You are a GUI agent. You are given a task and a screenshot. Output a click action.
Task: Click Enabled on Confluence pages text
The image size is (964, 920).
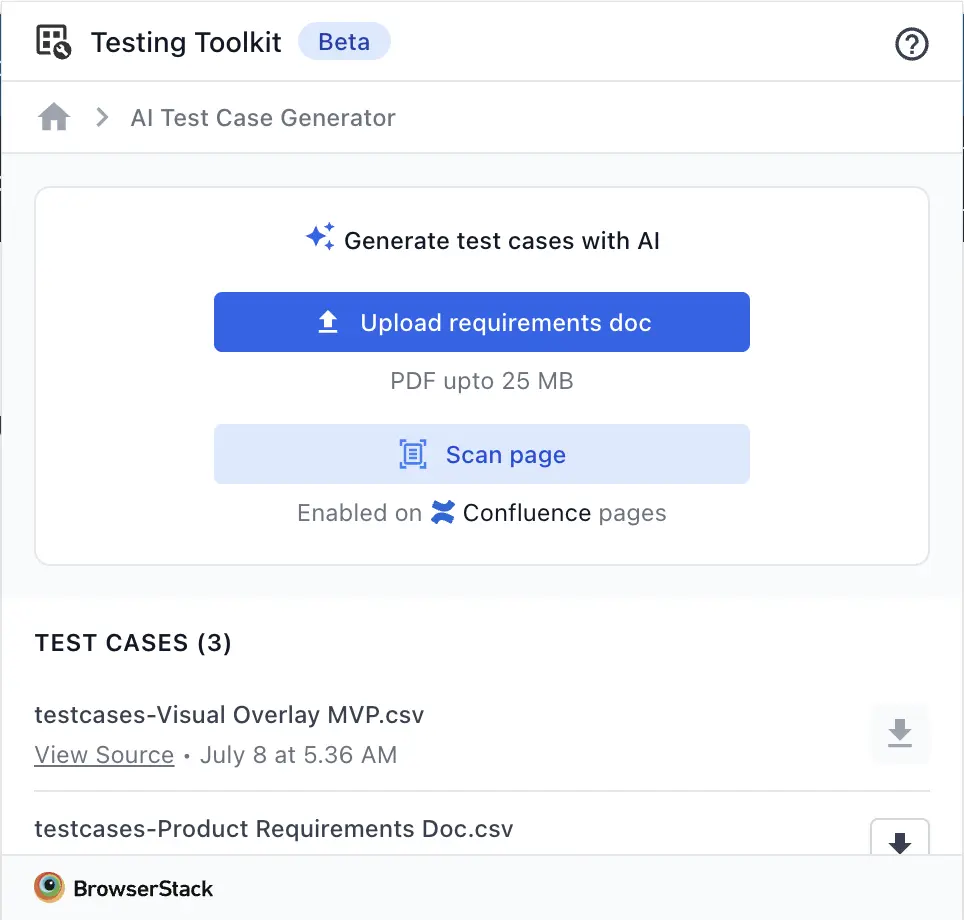[x=481, y=512]
